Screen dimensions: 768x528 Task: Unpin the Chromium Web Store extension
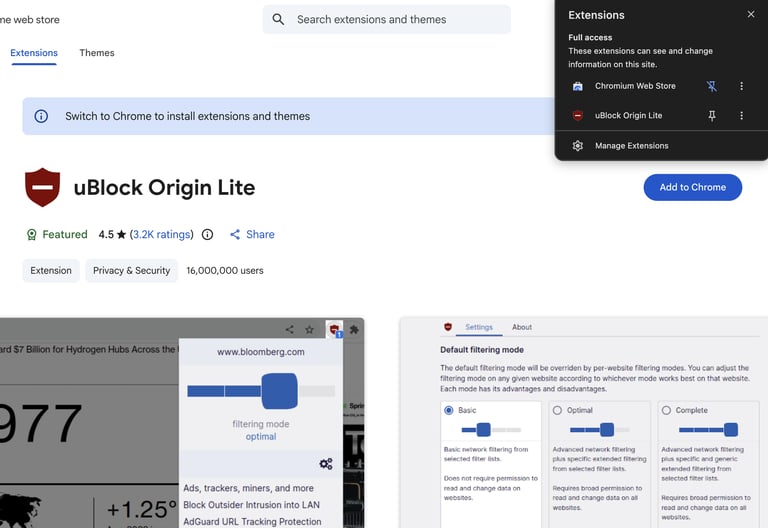point(712,86)
